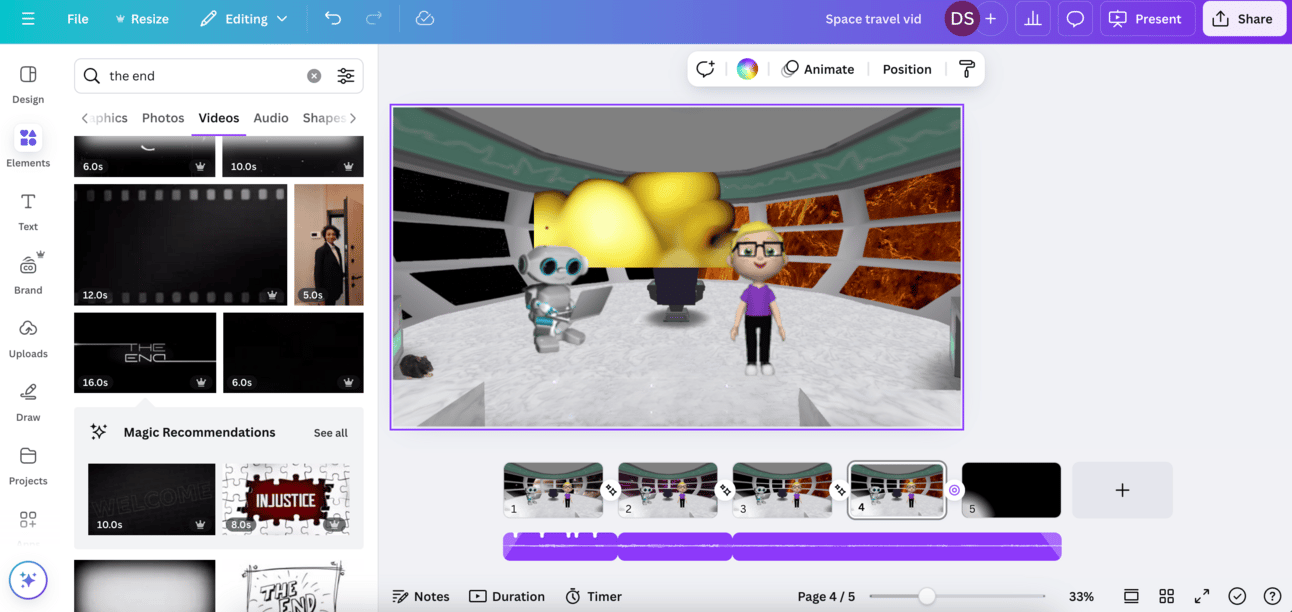This screenshot has height=612, width=1292.
Task: Click the Animate button
Action: [x=818, y=69]
